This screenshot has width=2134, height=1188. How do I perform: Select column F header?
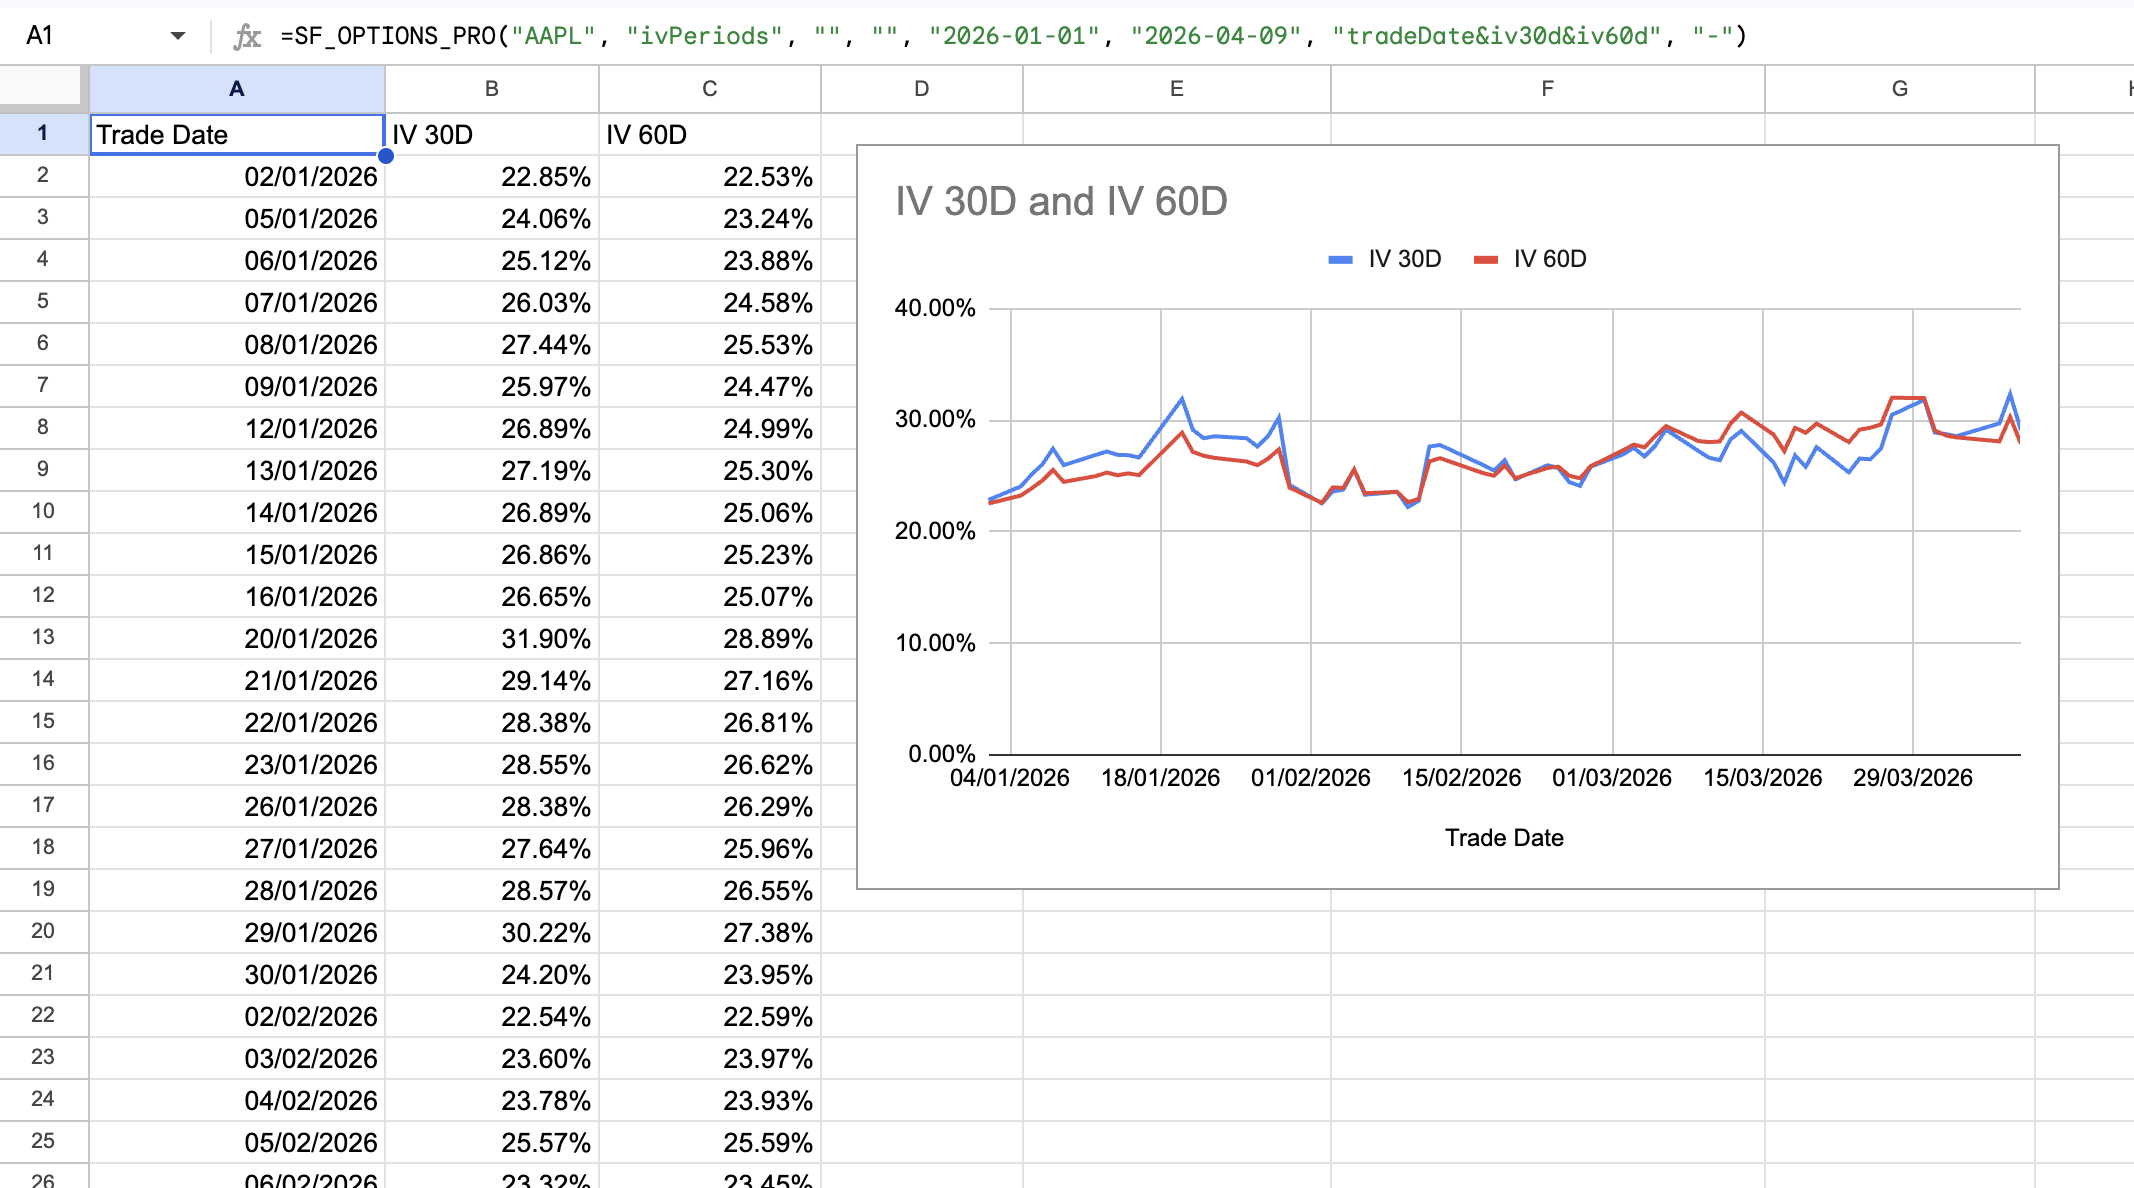tap(1548, 89)
